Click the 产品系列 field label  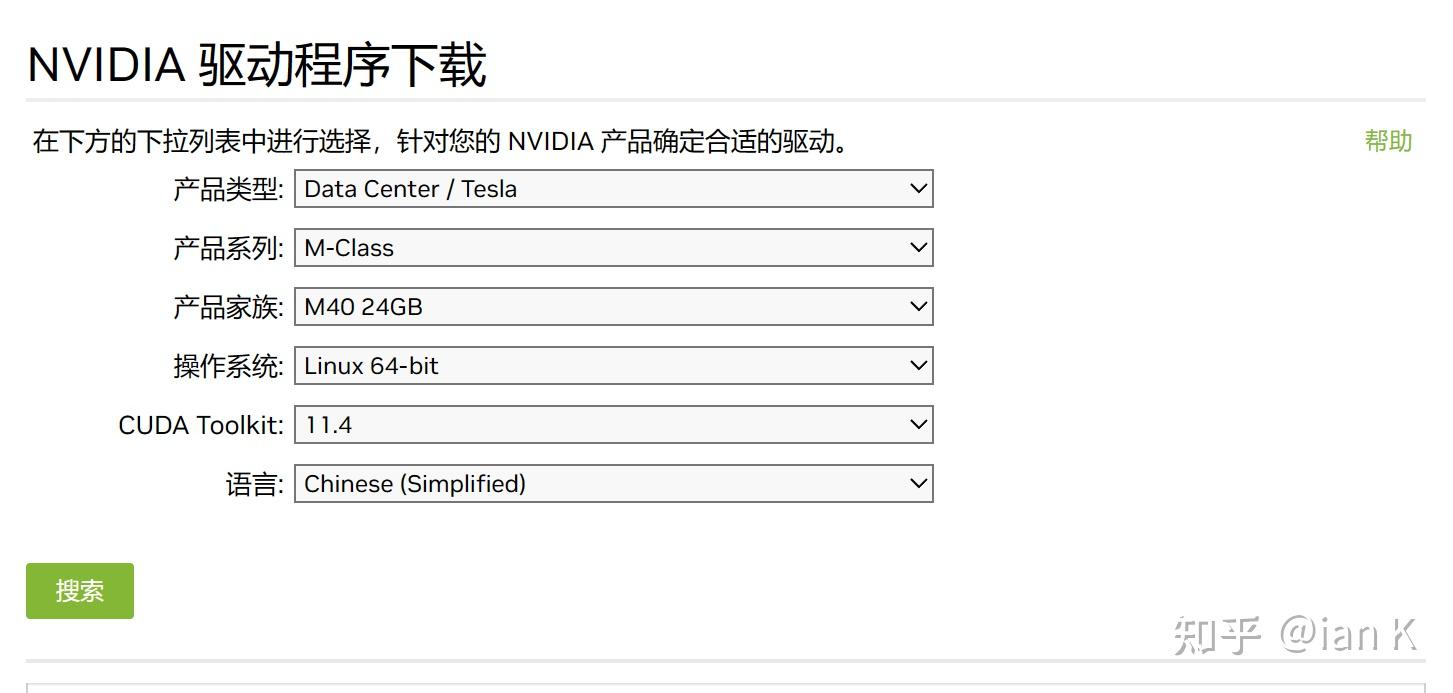click(x=228, y=248)
